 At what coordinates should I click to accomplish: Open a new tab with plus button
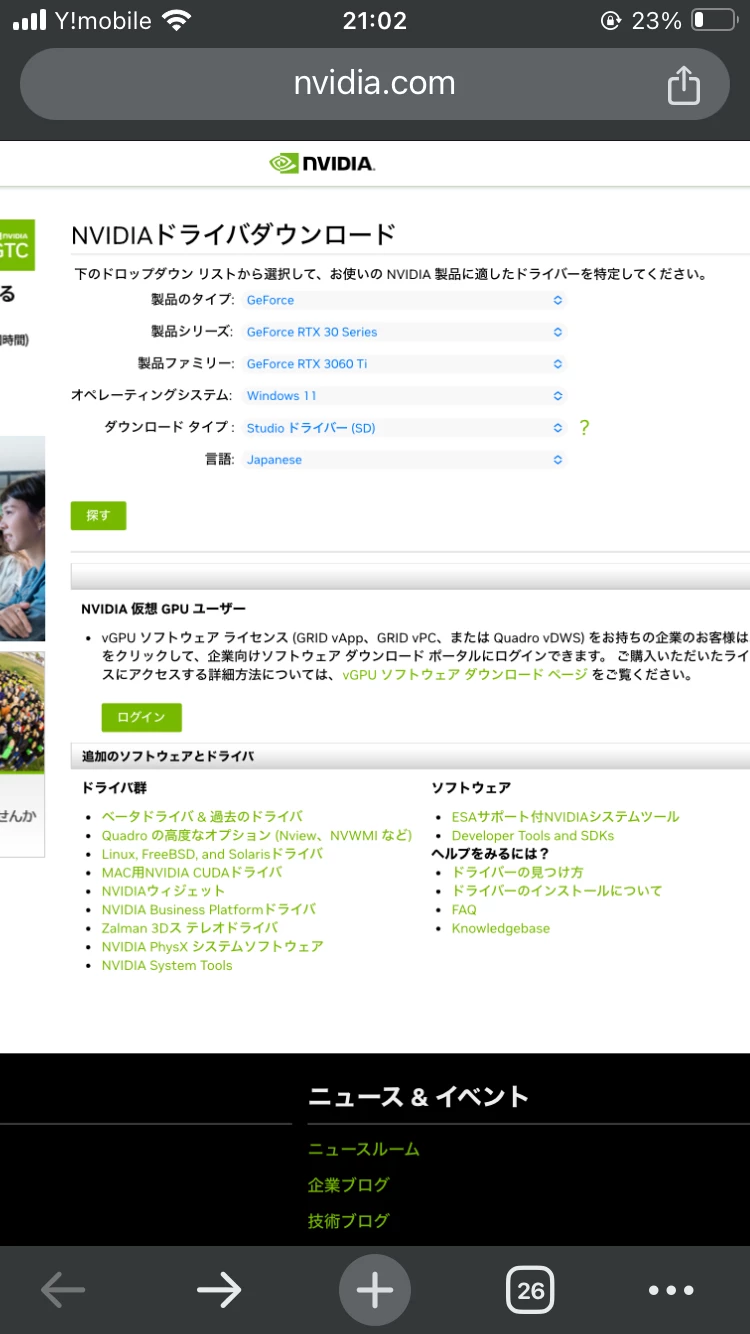click(x=375, y=1290)
